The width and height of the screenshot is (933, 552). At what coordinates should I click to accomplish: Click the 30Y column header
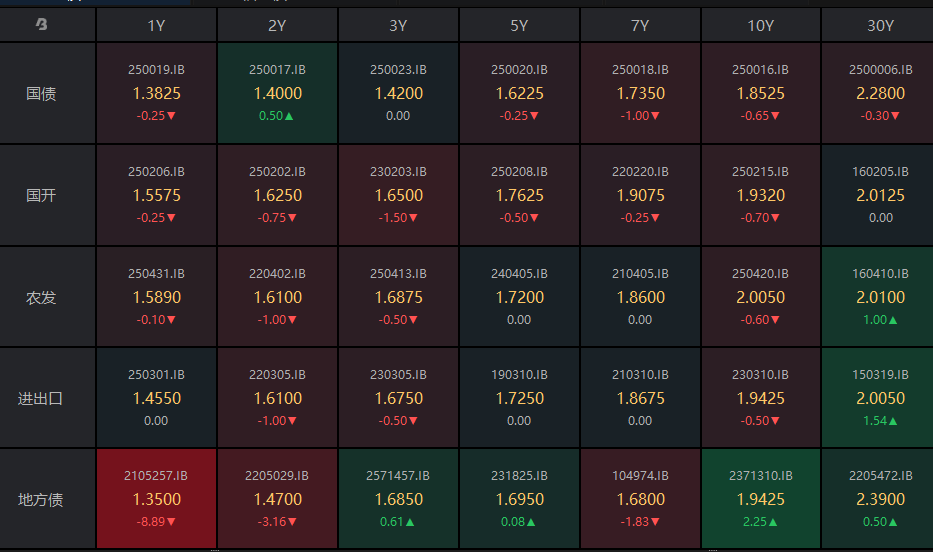pos(880,26)
